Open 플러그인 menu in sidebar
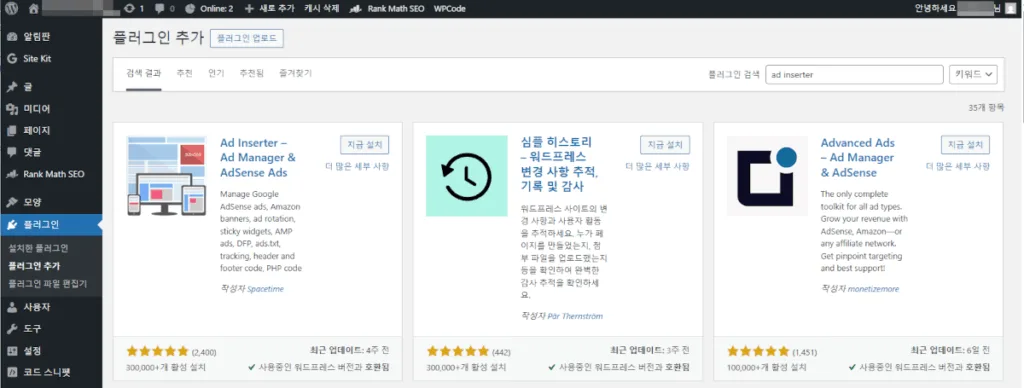The height and width of the screenshot is (388, 1024). click(x=51, y=225)
